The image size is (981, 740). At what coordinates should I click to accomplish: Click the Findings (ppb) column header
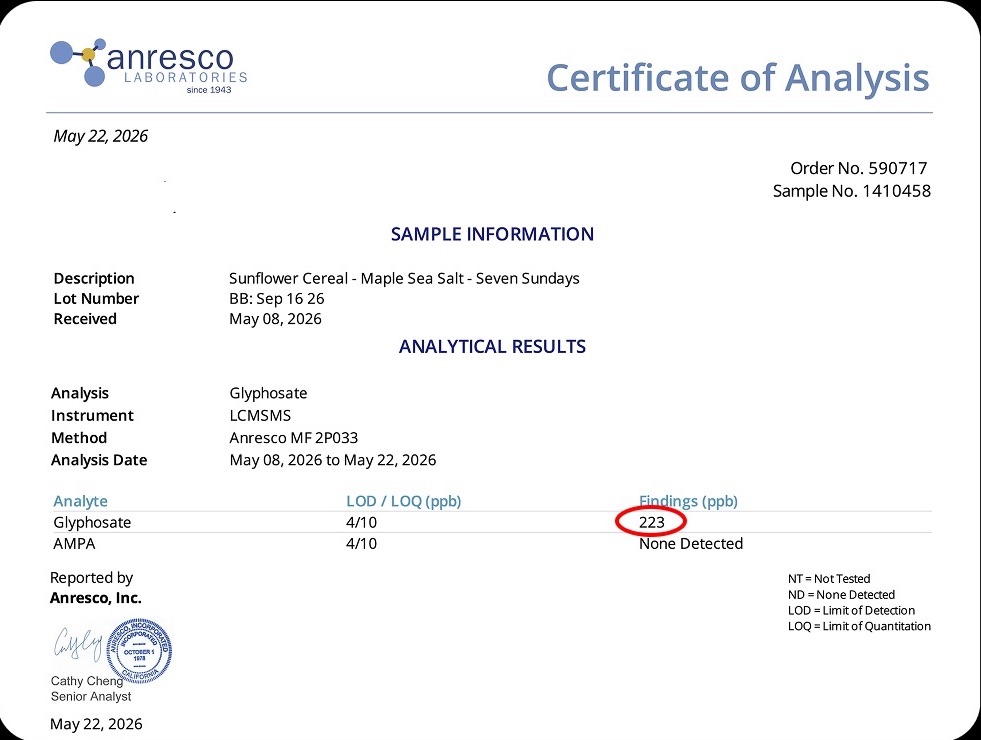click(x=688, y=501)
